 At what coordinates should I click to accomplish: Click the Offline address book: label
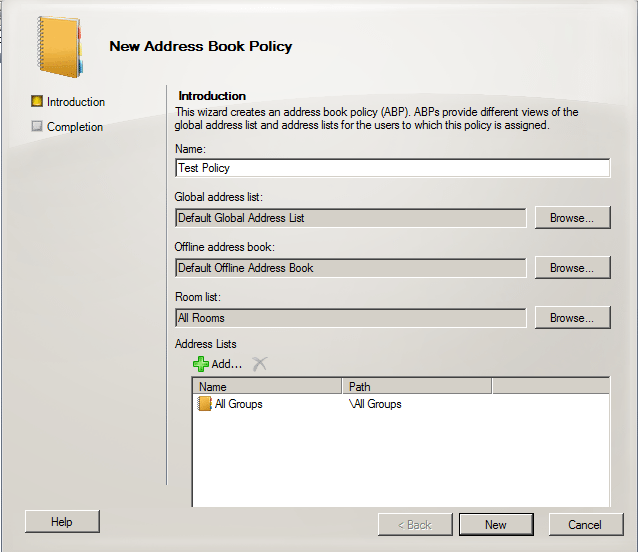(225, 247)
